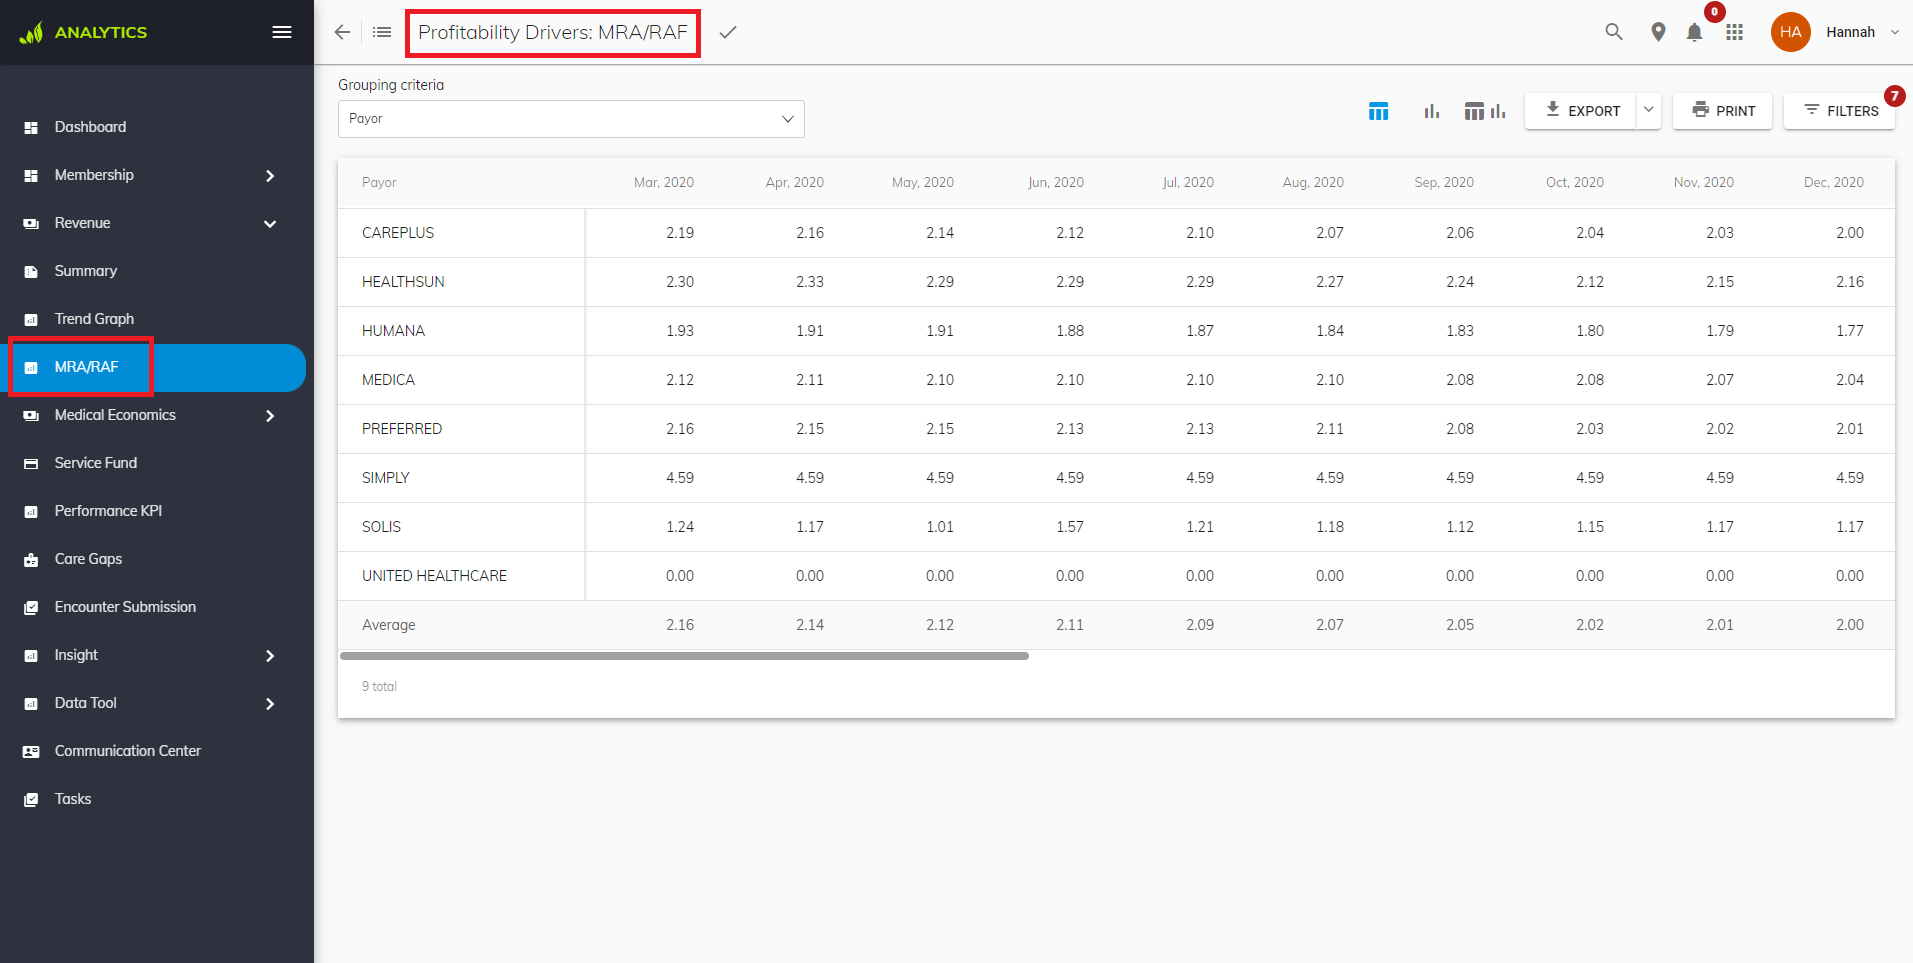The image size is (1913, 963).
Task: Click the Profitability Drivers: MRA/RAF title
Action: [553, 33]
